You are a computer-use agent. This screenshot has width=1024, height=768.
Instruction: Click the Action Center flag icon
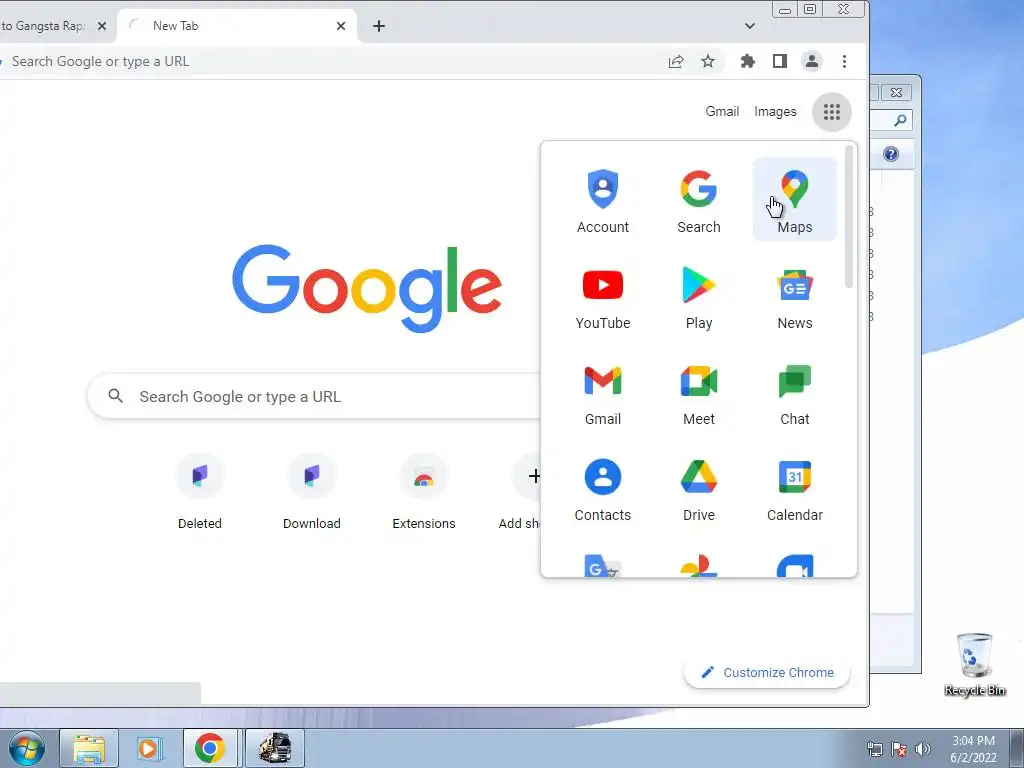[x=899, y=749]
